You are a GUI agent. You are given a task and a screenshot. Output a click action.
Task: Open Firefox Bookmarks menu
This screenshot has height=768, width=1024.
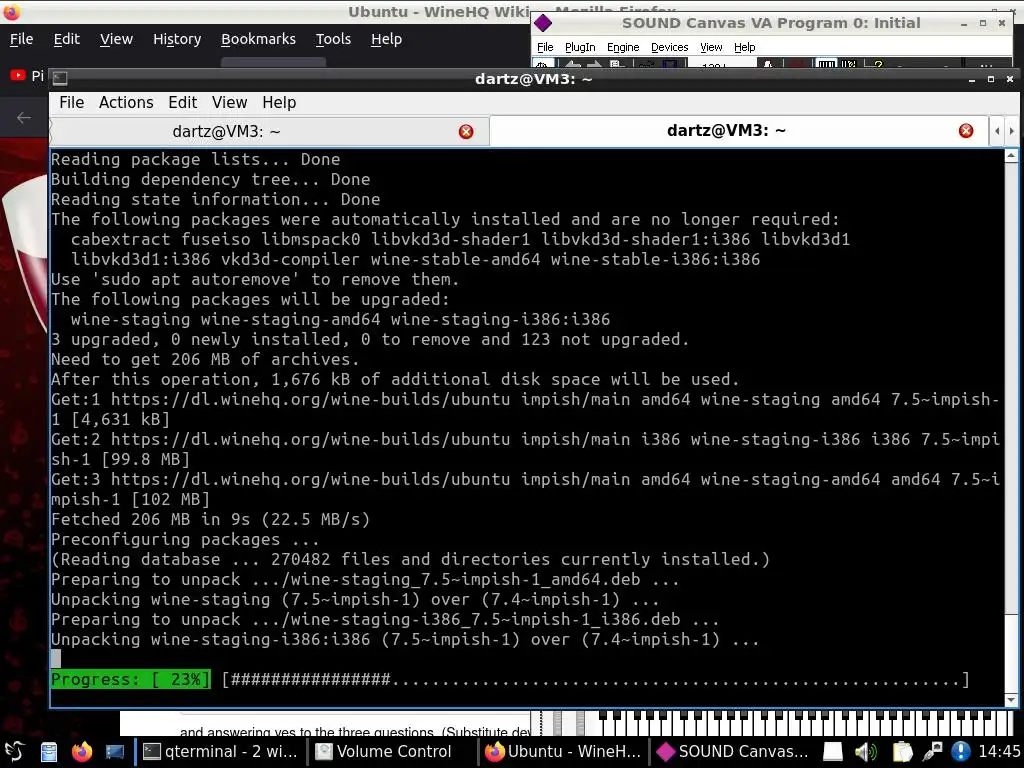(259, 39)
